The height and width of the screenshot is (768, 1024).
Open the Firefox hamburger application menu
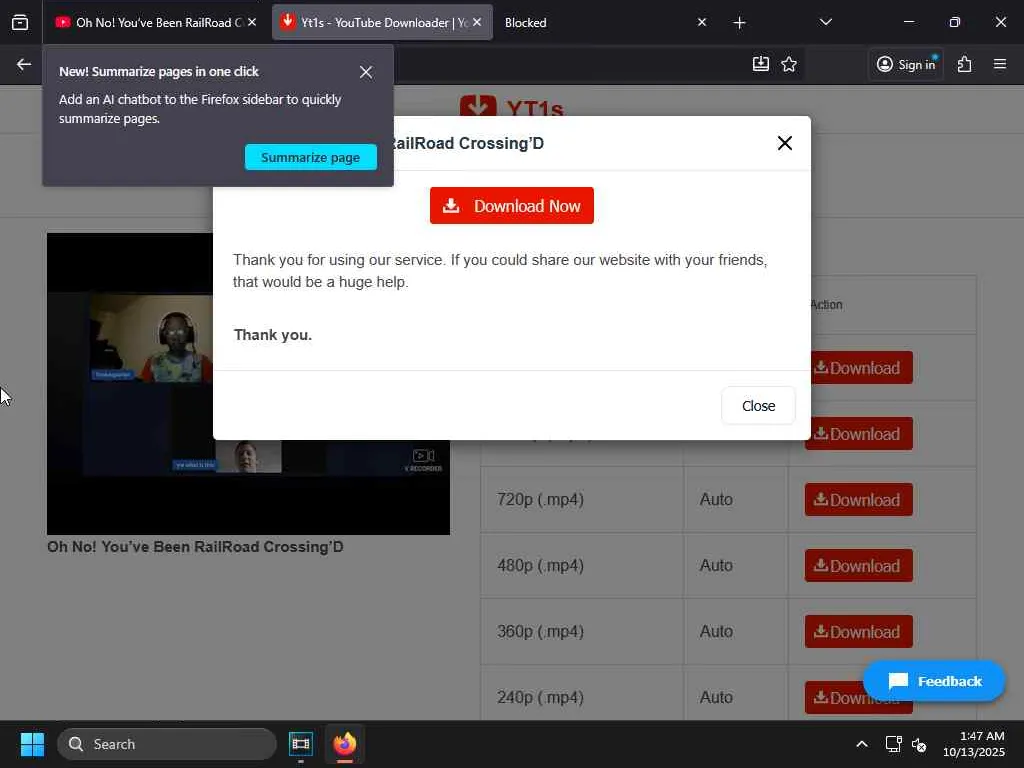(x=999, y=64)
